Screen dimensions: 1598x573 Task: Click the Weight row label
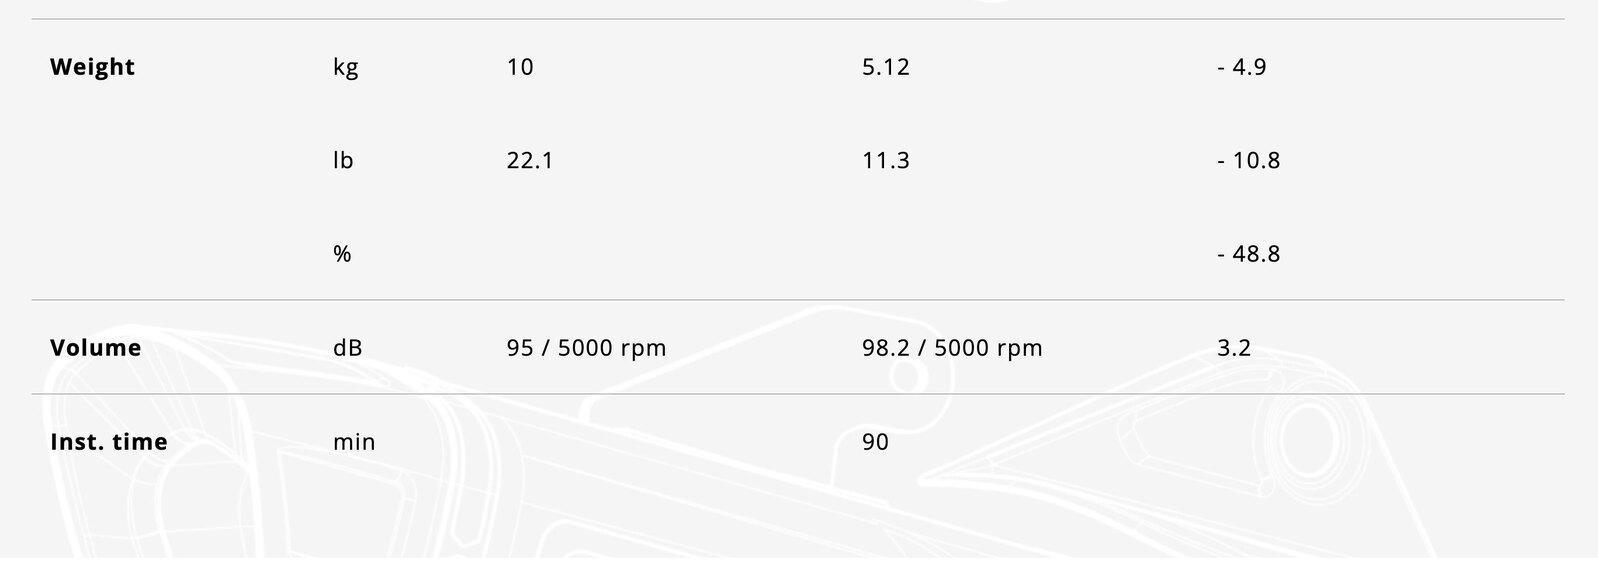click(92, 67)
